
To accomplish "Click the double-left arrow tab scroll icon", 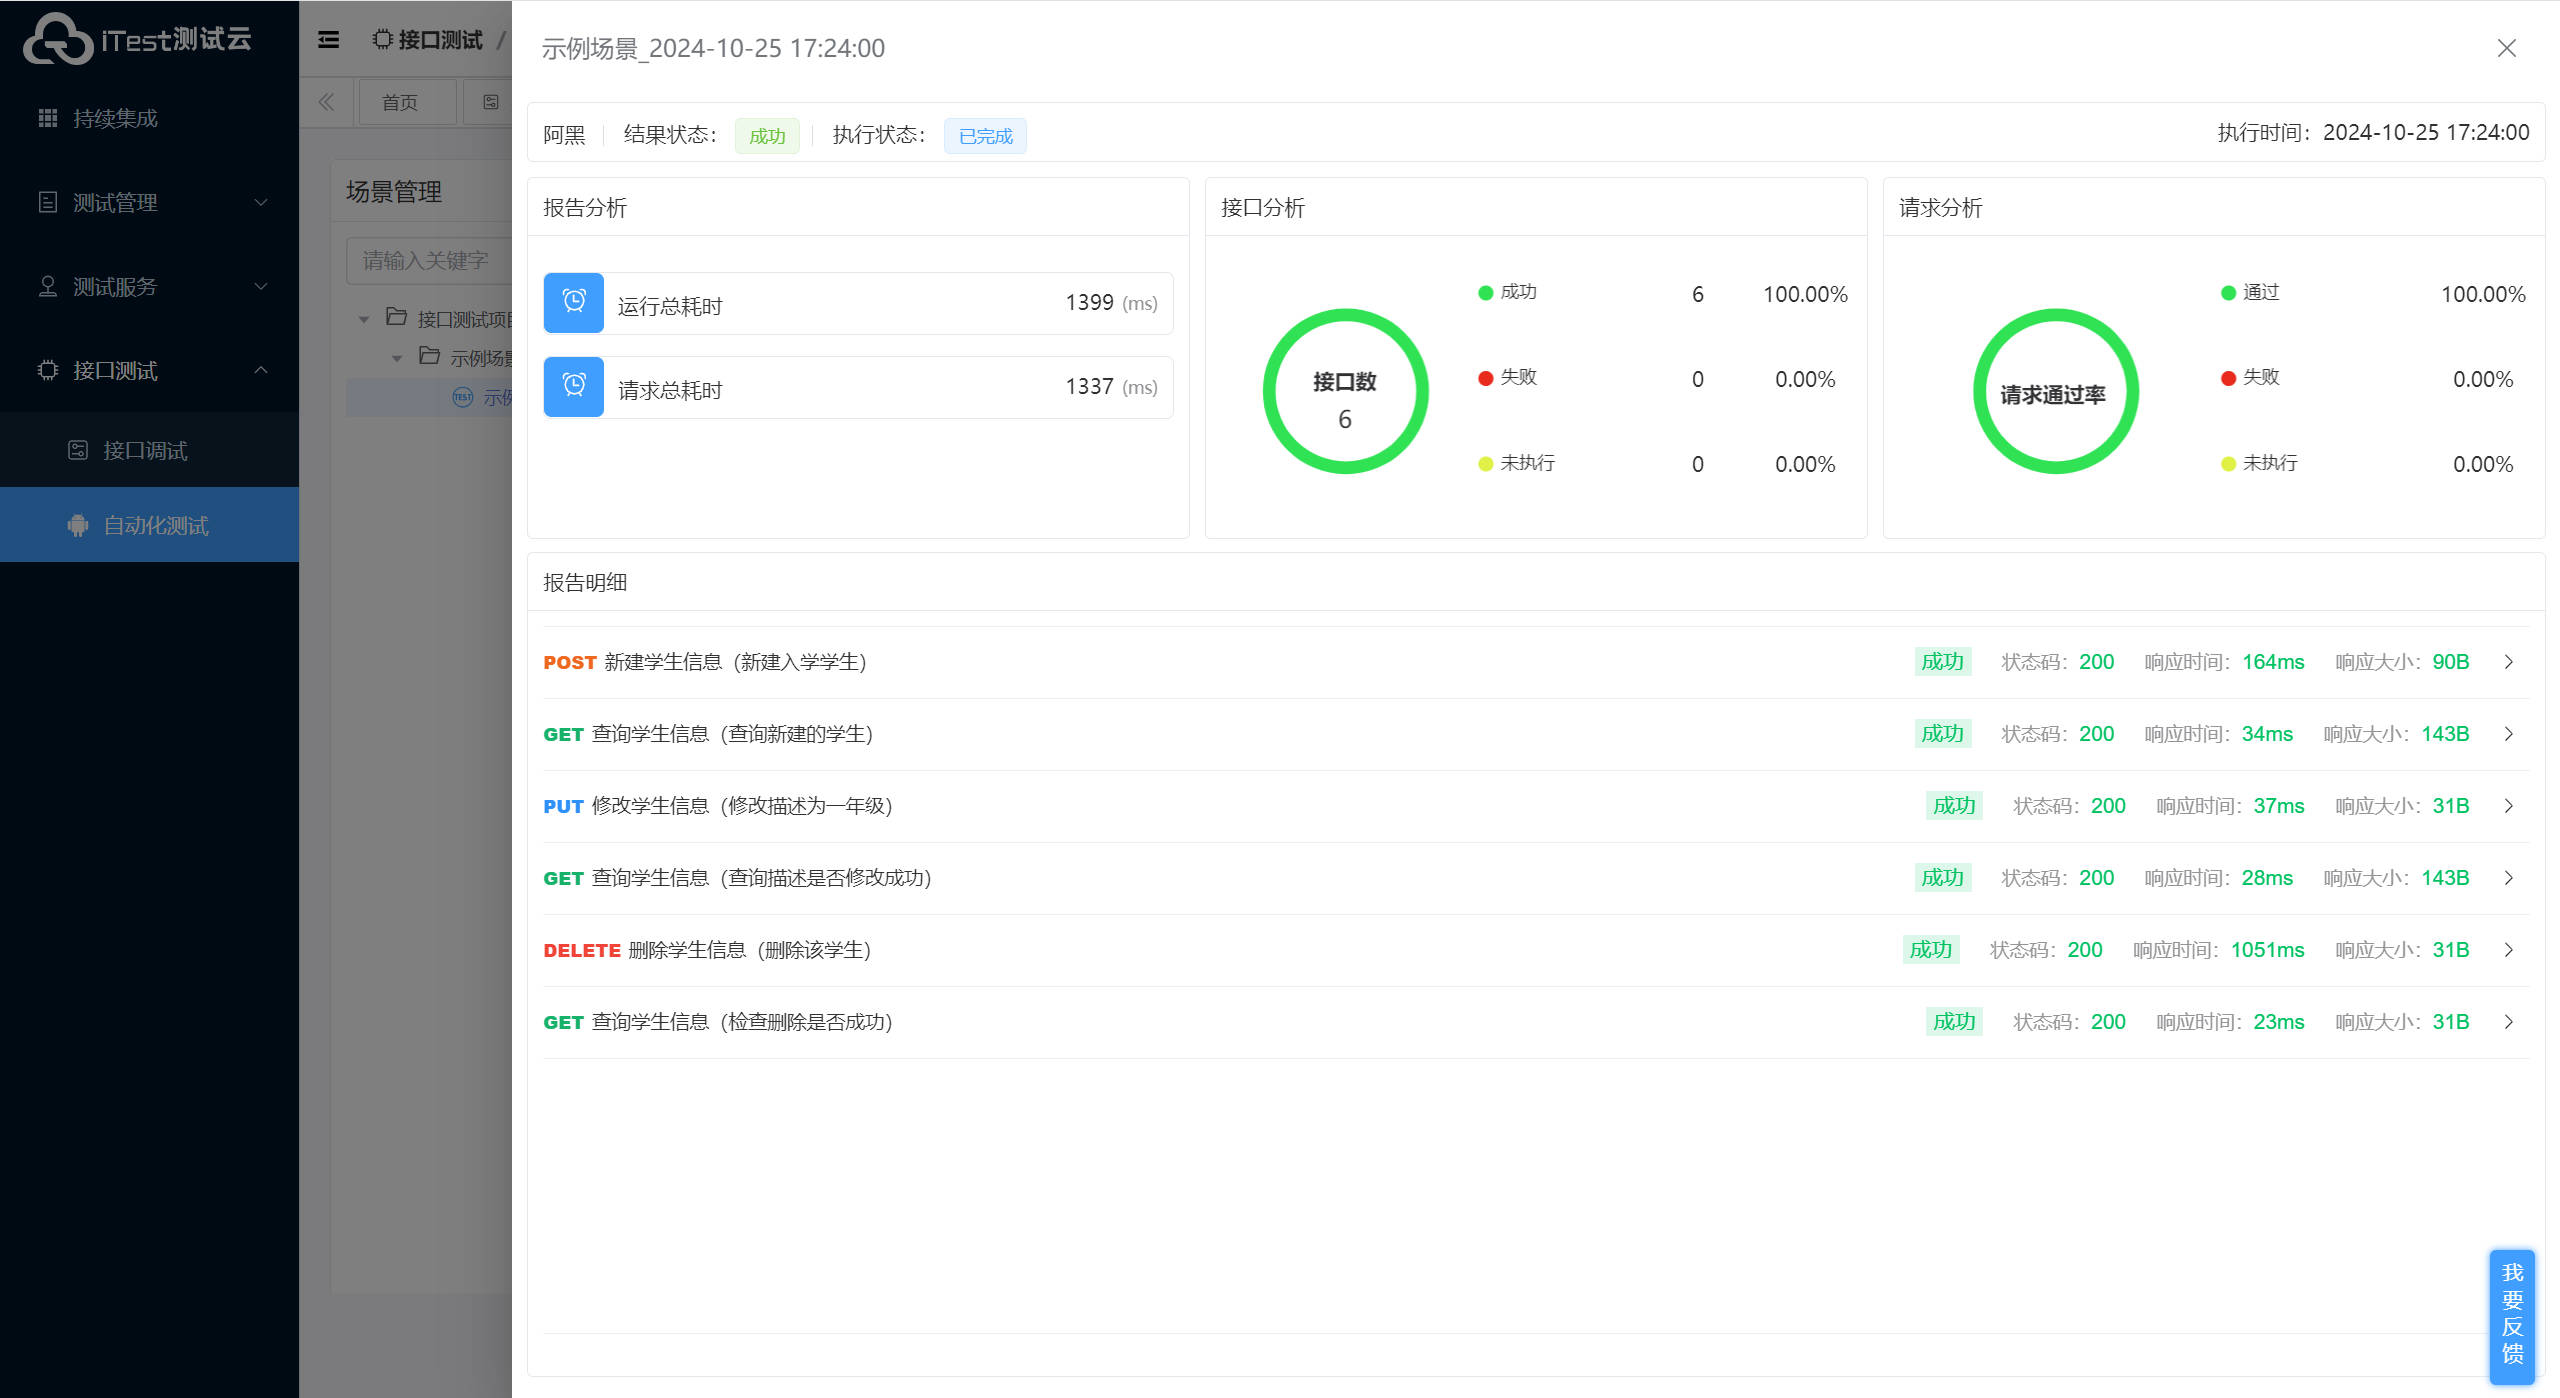I will coord(326,102).
